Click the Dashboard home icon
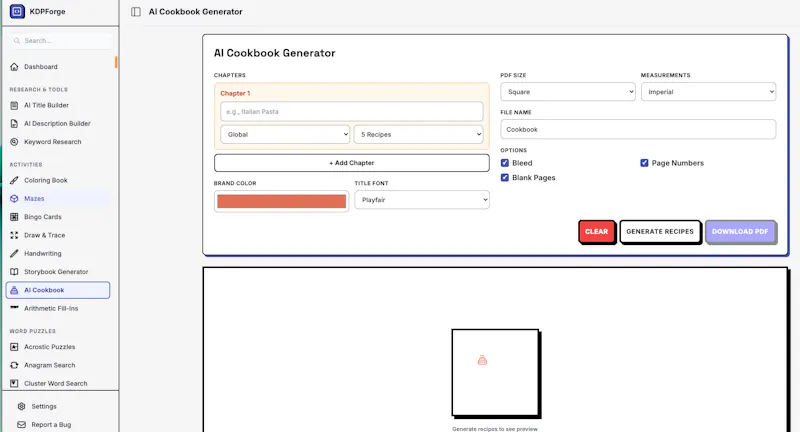The width and height of the screenshot is (800, 432). (14, 67)
